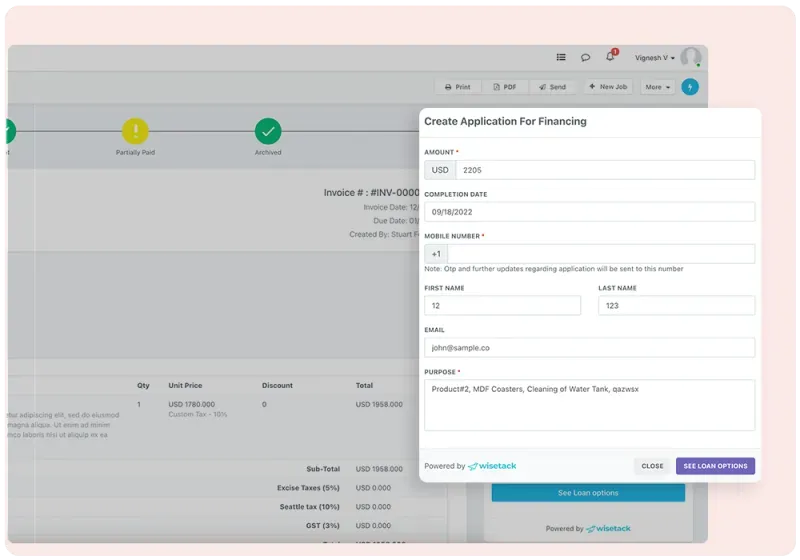Create a New Job
Viewport: 800px width, 560px height.
(608, 87)
